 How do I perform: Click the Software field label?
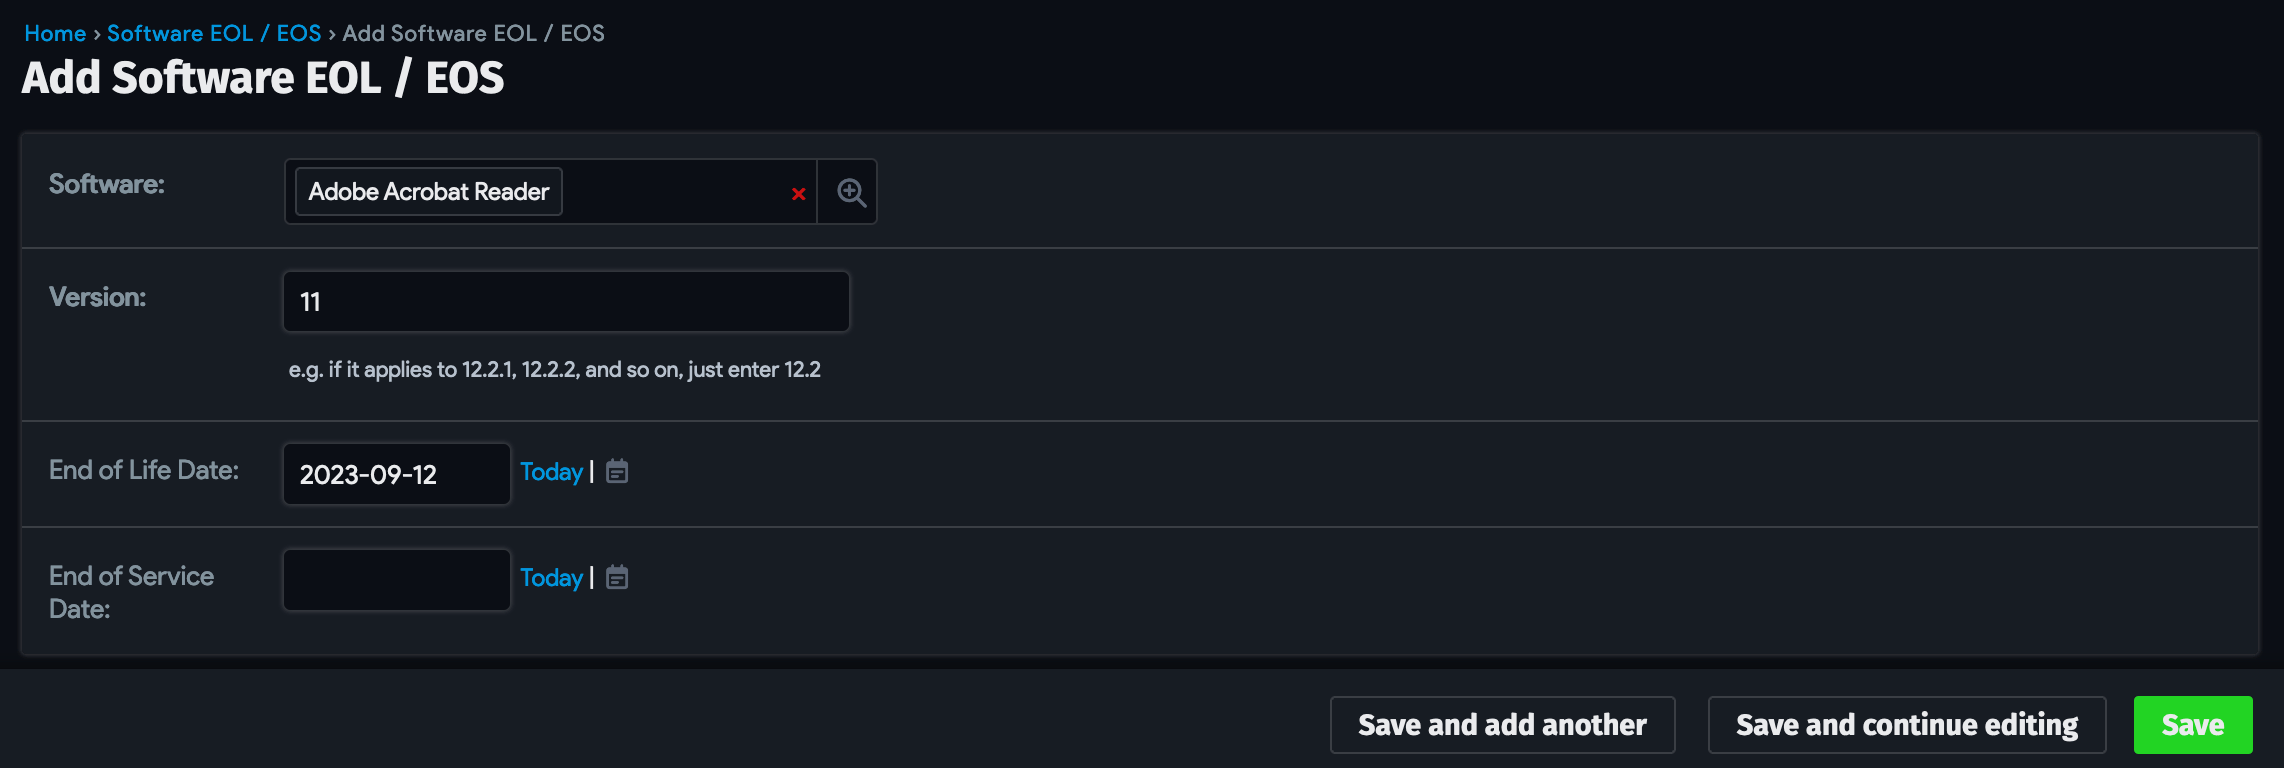click(106, 184)
